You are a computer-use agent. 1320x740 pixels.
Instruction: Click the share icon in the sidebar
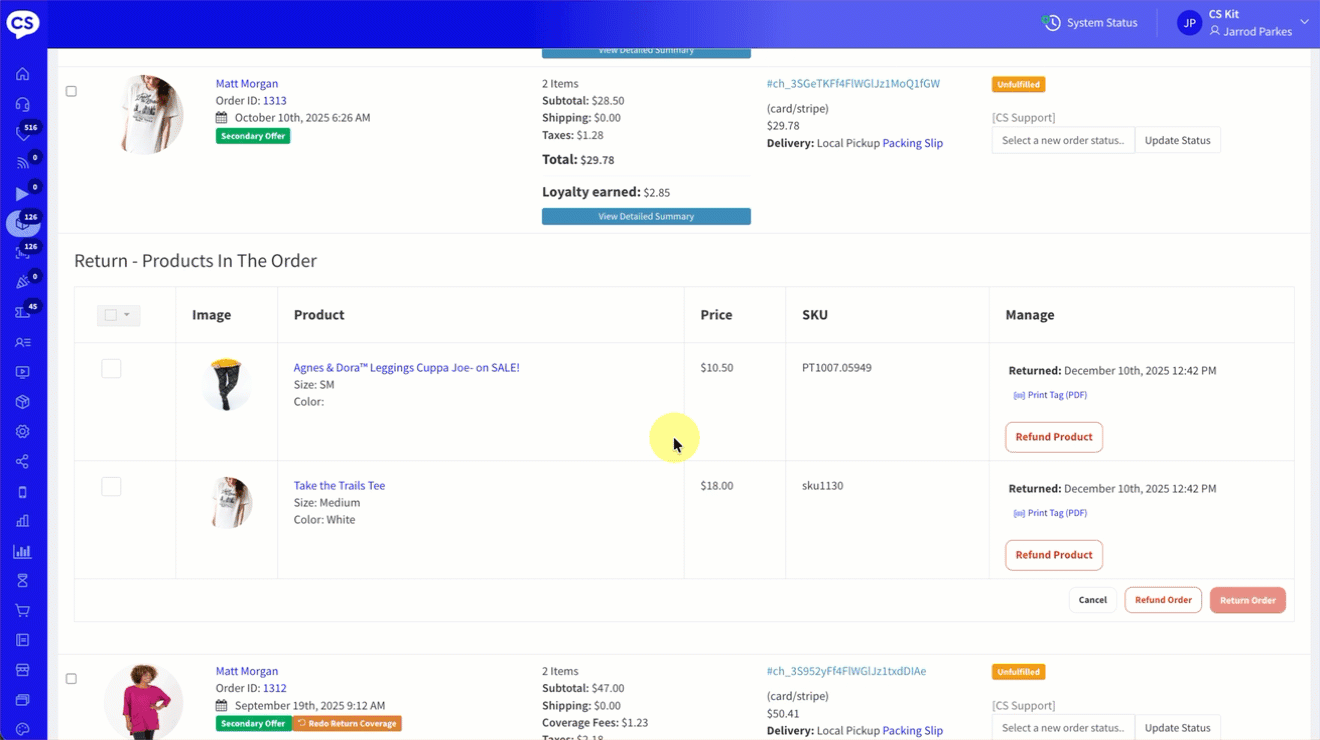pos(22,462)
